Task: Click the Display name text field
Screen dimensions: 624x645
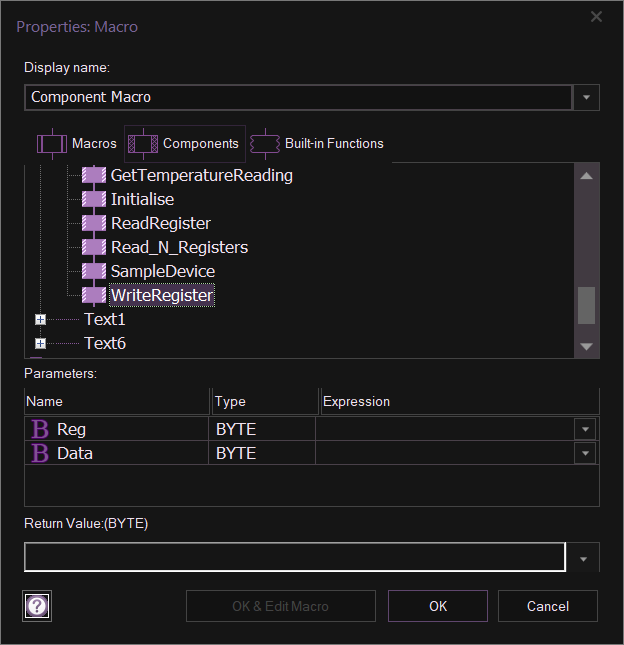Action: (x=298, y=97)
